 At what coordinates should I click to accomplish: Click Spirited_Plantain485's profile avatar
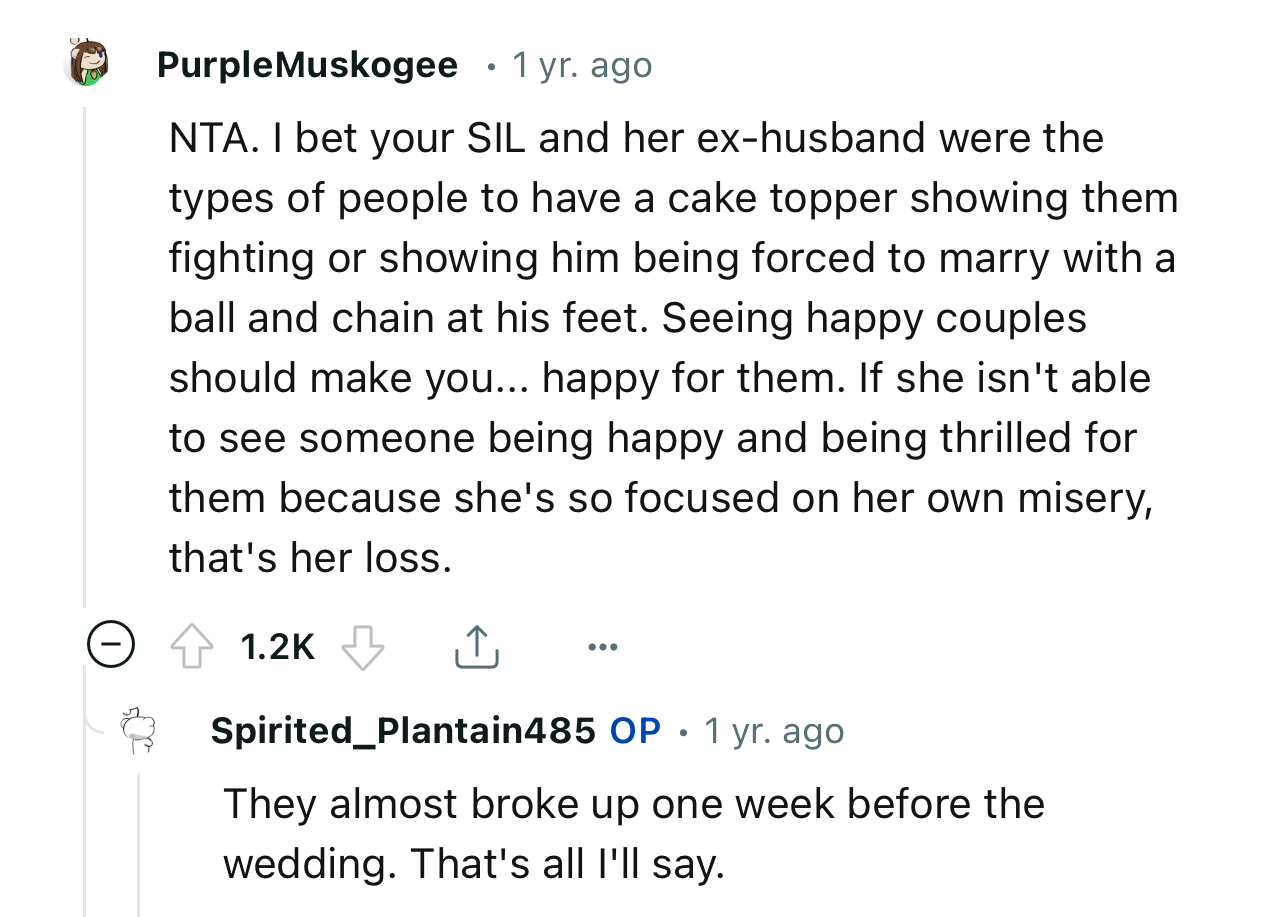click(140, 730)
